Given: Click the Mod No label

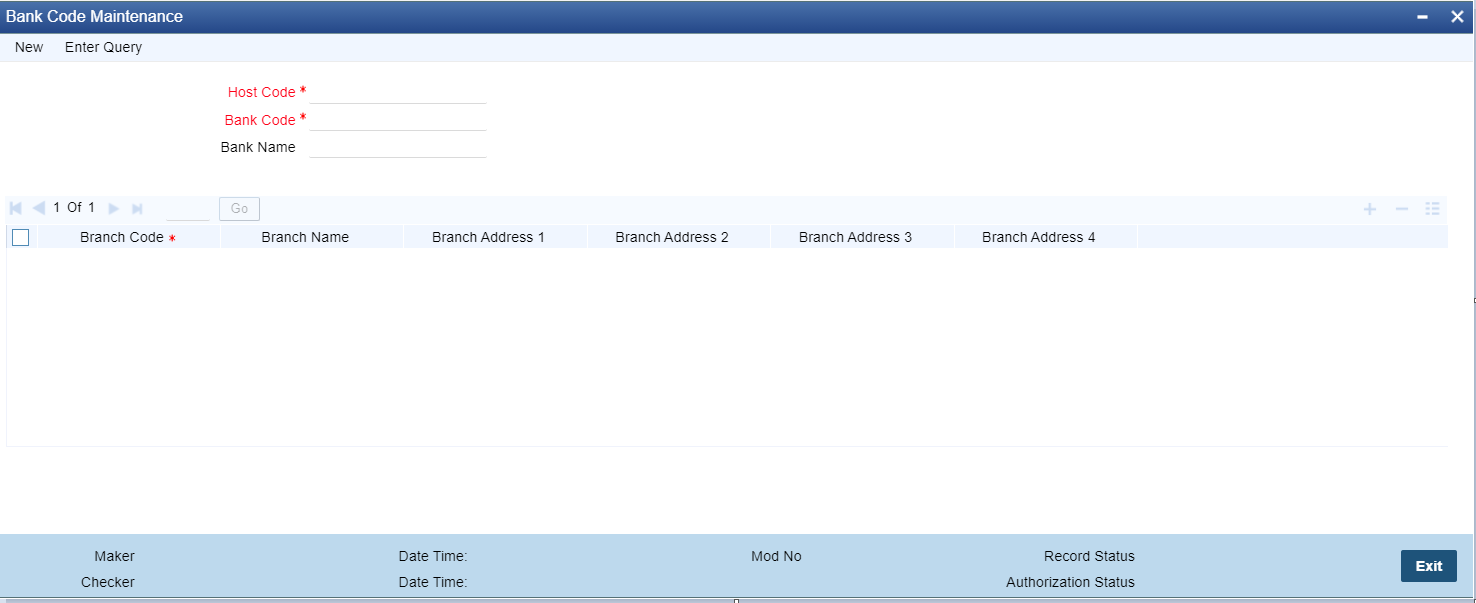Looking at the screenshot, I should (776, 556).
